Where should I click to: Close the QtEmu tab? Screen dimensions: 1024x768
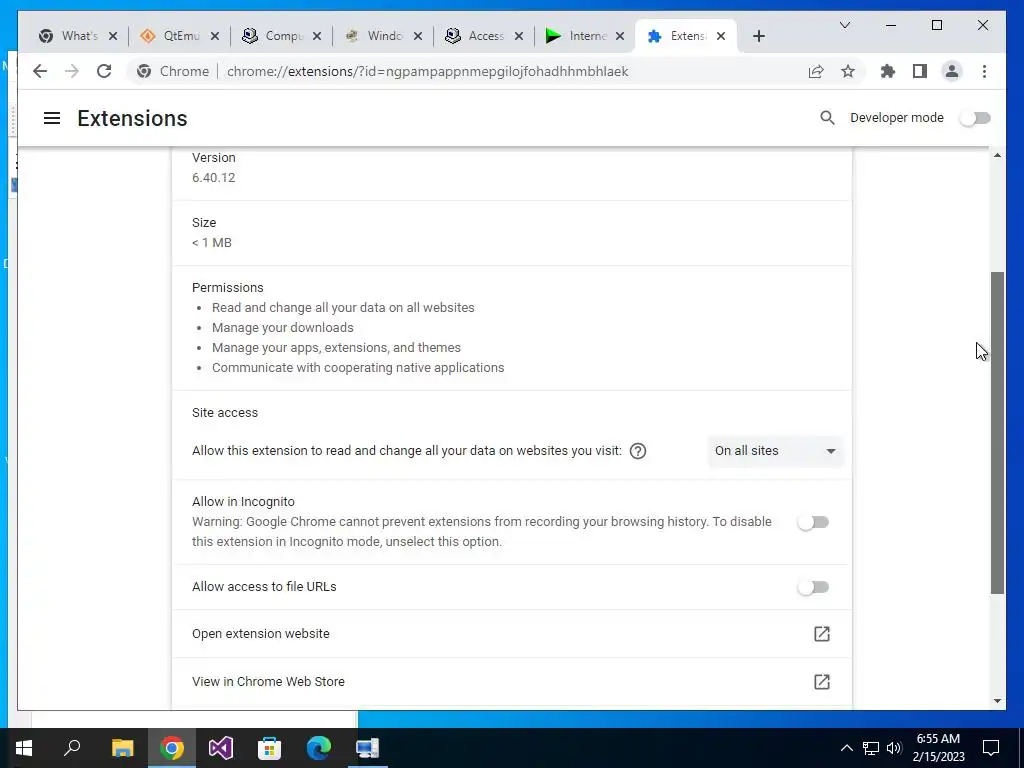click(x=215, y=36)
